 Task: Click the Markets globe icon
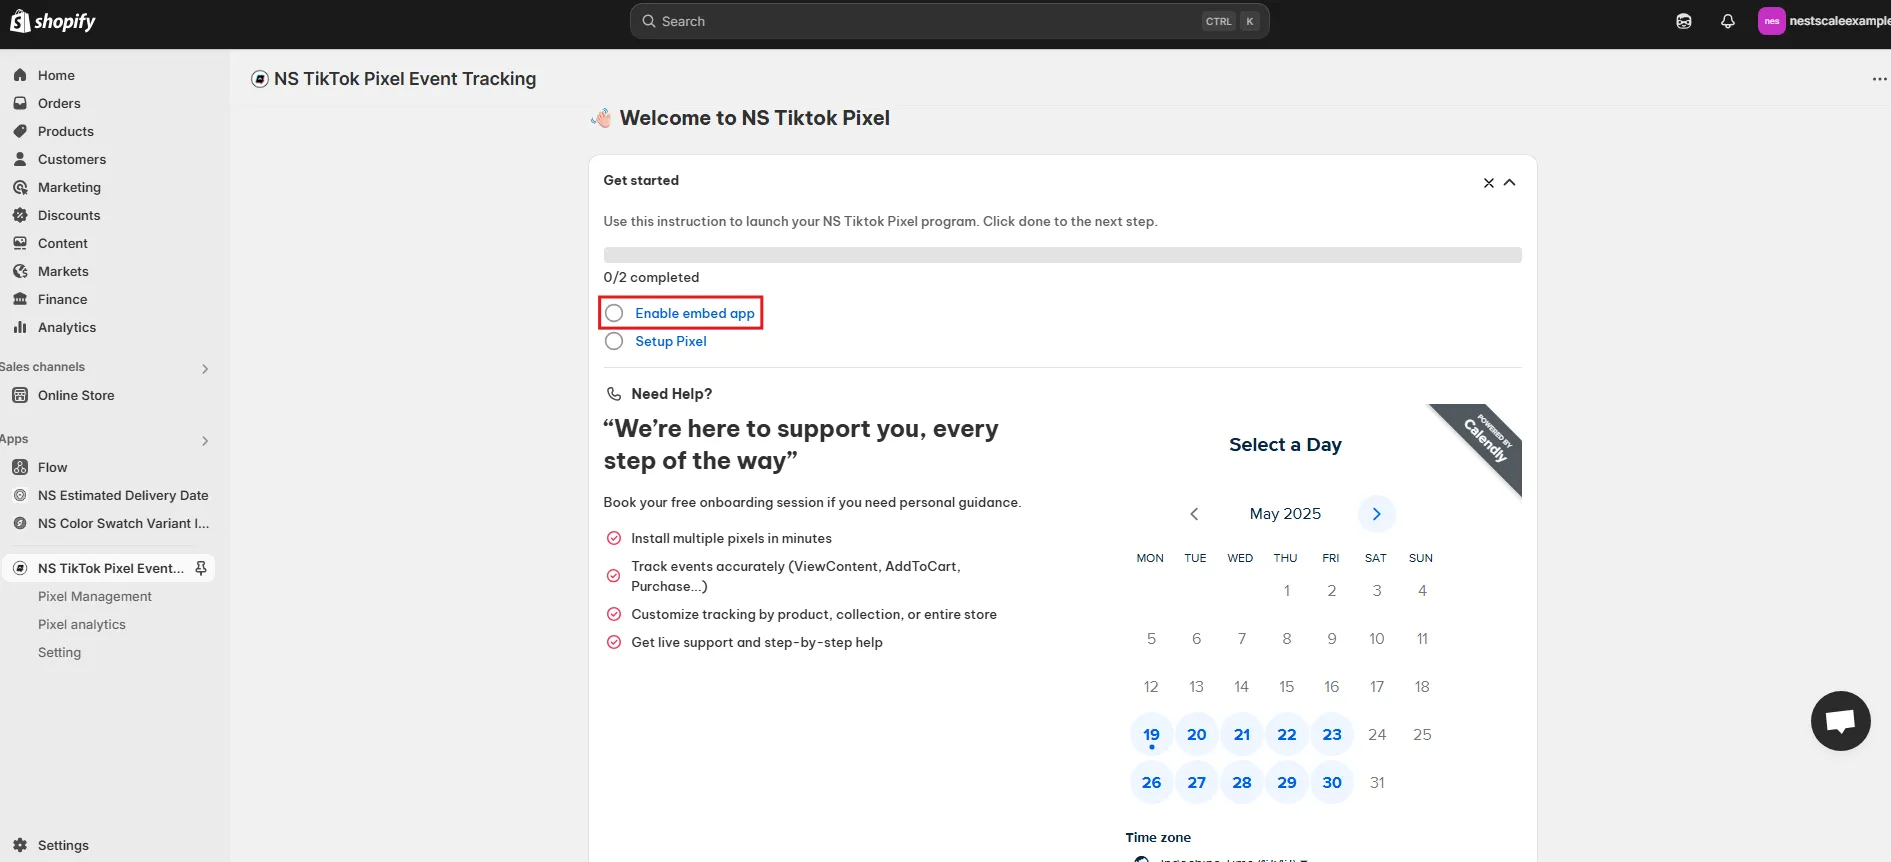coord(20,271)
